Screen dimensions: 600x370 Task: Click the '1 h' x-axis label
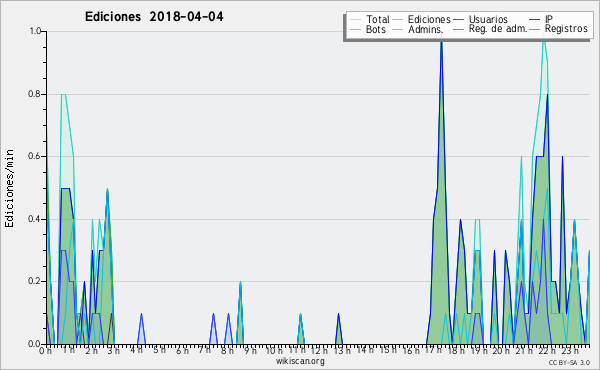[x=68, y=350]
